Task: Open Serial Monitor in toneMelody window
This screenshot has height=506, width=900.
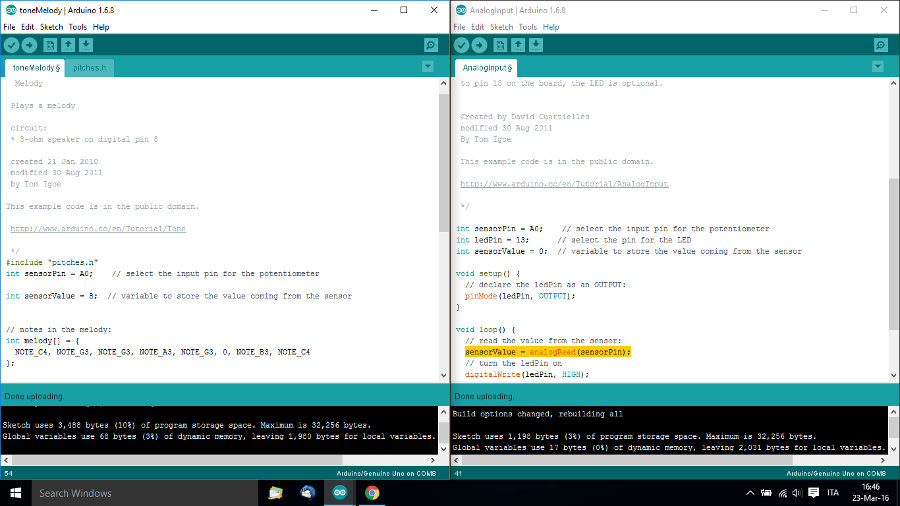Action: click(430, 45)
